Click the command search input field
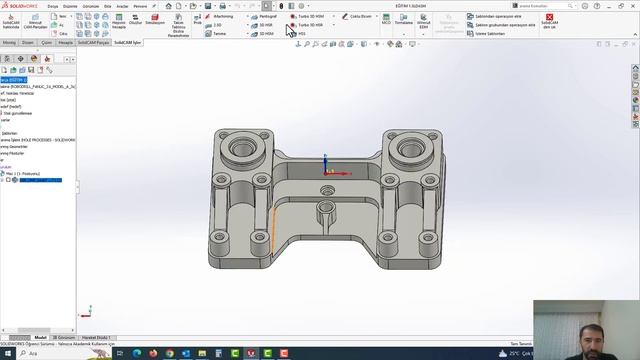 tap(543, 6)
